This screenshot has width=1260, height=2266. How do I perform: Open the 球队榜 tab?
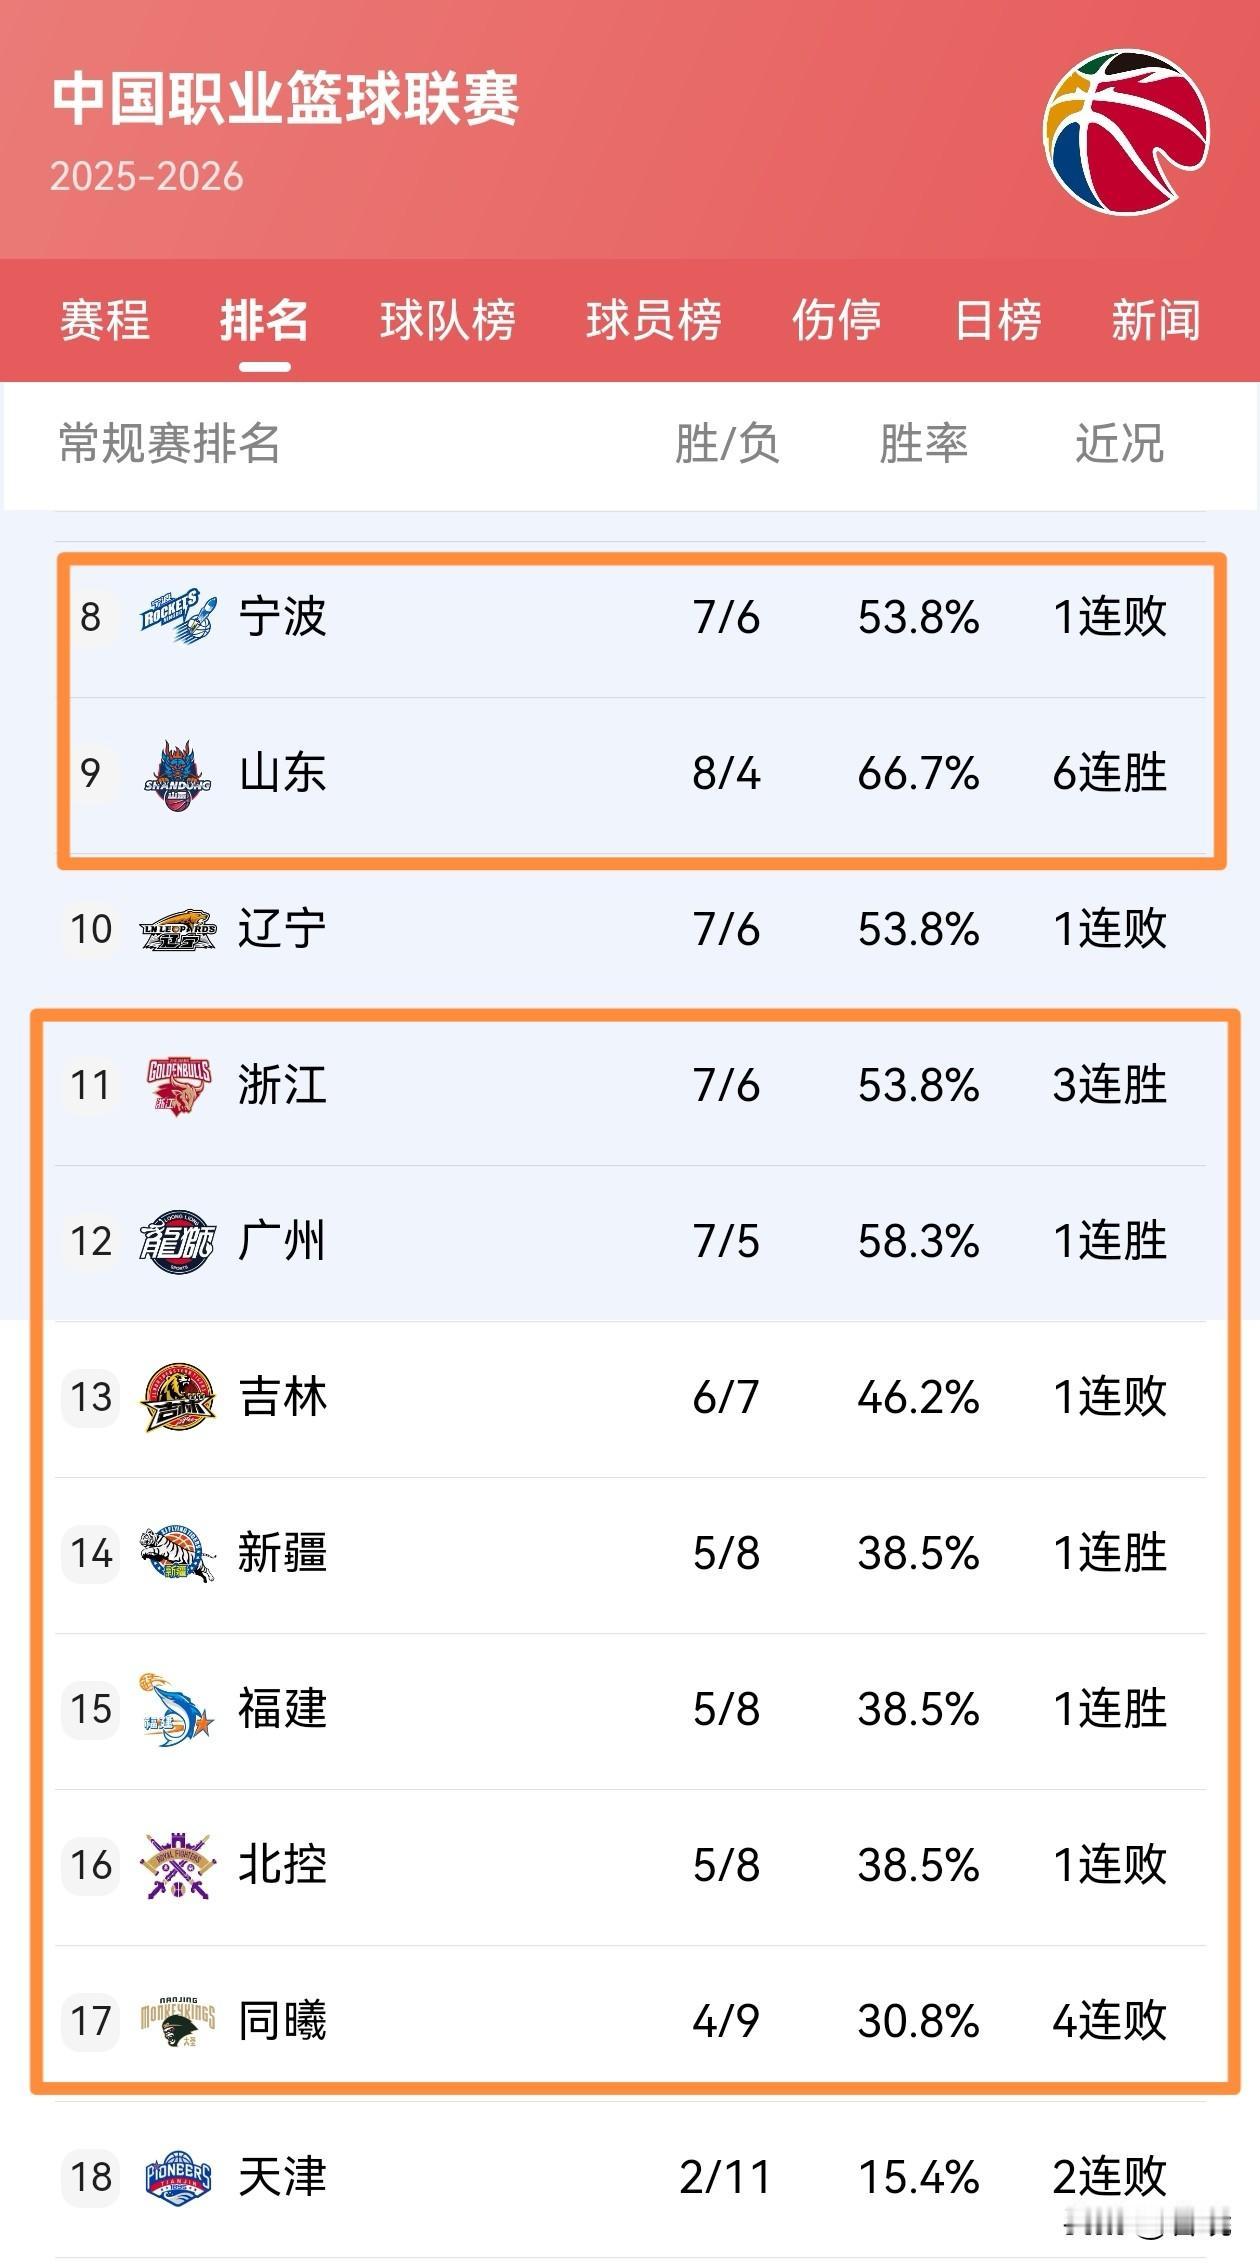coord(447,321)
